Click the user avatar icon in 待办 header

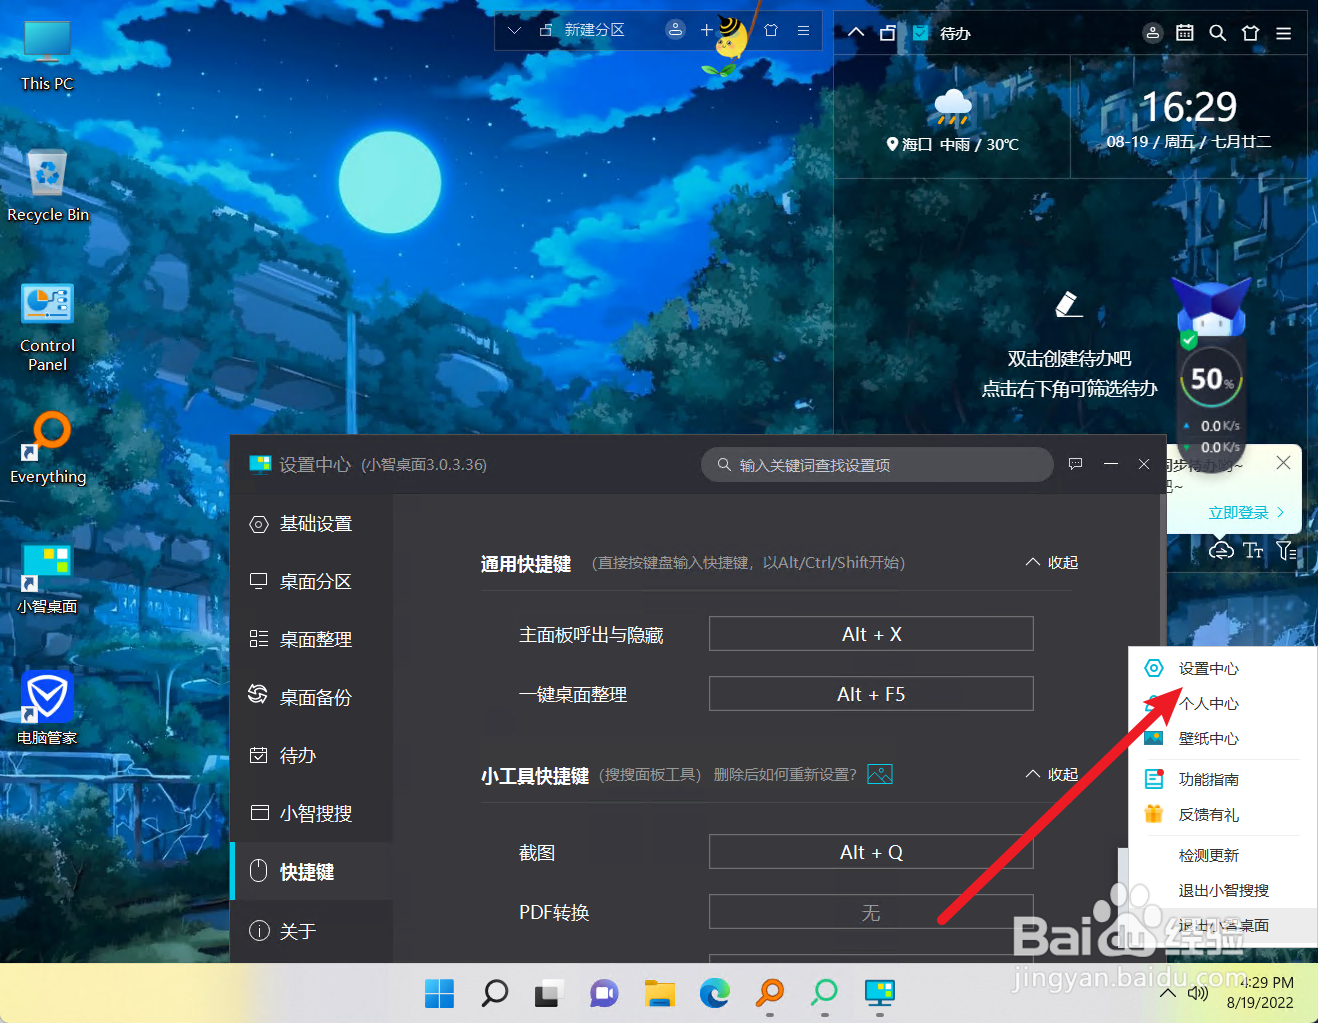[1152, 33]
